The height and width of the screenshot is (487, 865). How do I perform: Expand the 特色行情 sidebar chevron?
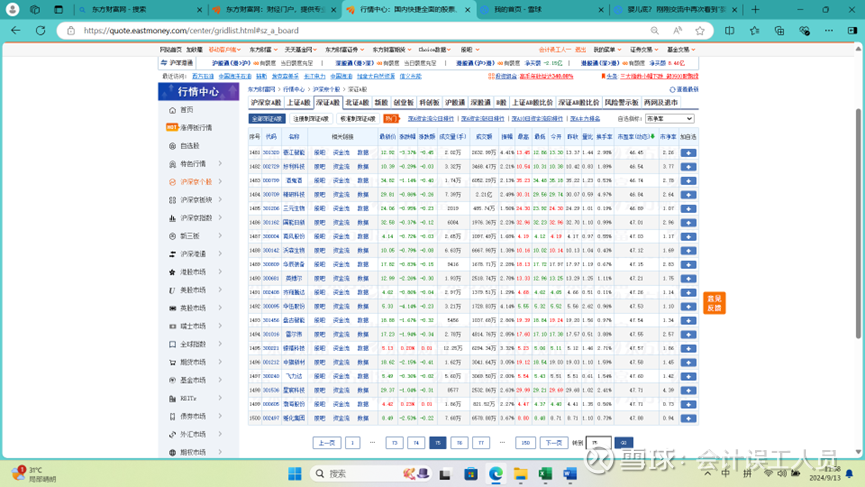220,164
